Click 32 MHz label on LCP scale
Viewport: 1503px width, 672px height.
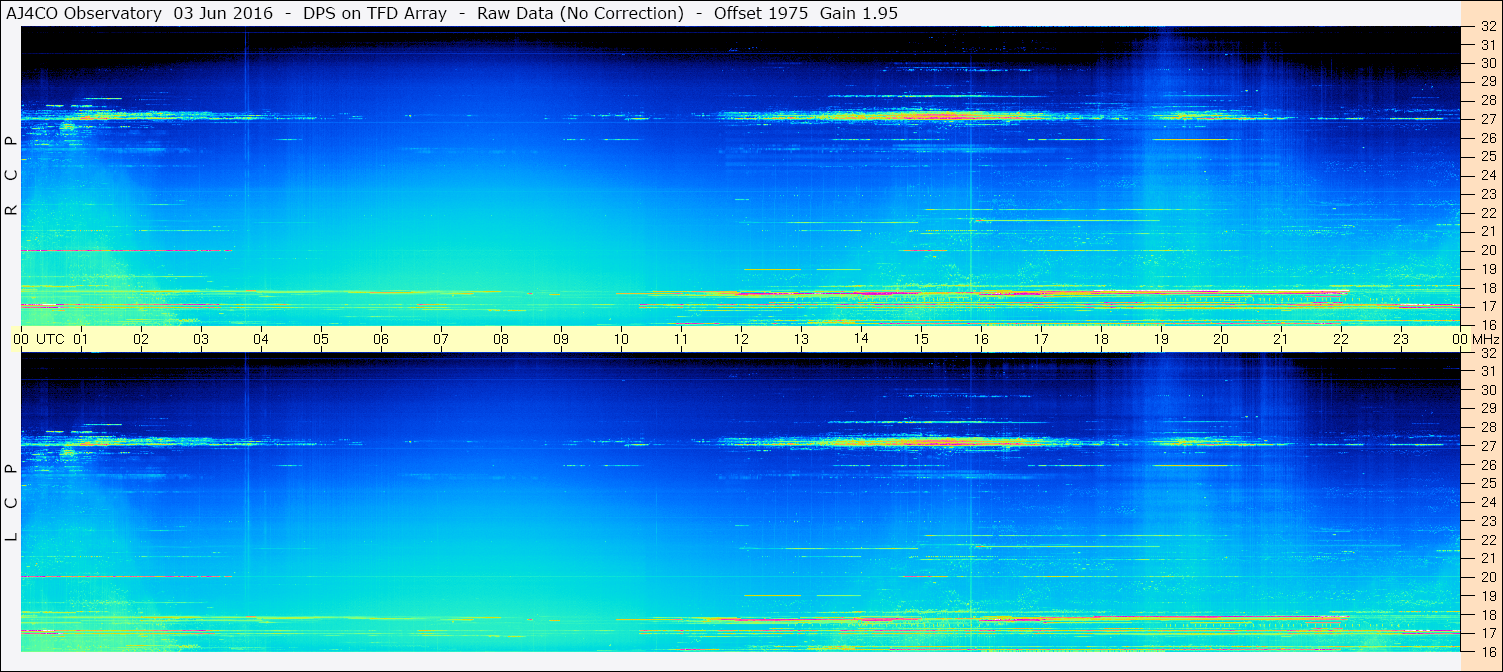pos(1487,352)
